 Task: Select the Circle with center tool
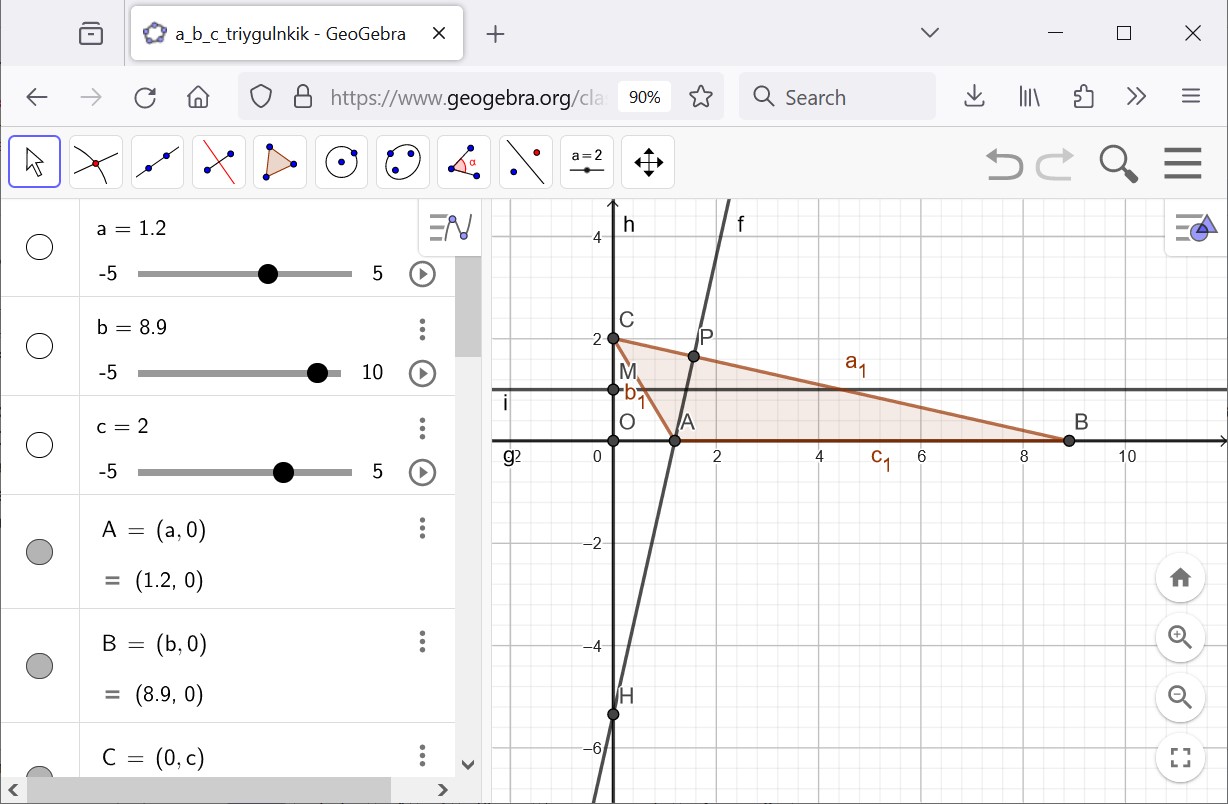point(341,162)
